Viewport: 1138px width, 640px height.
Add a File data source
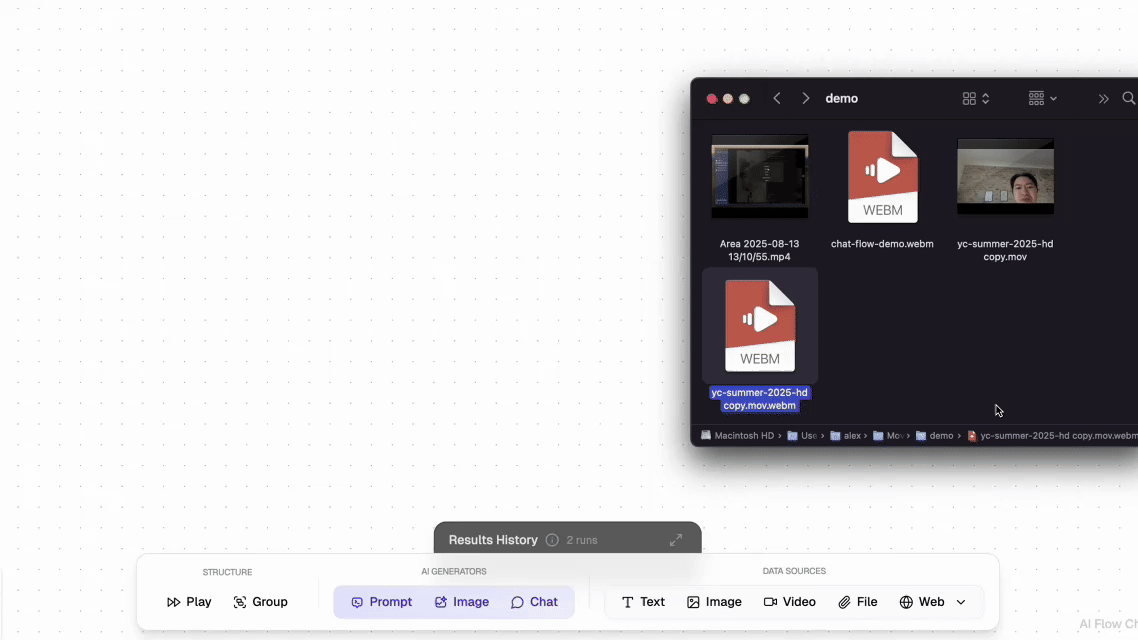coord(857,602)
